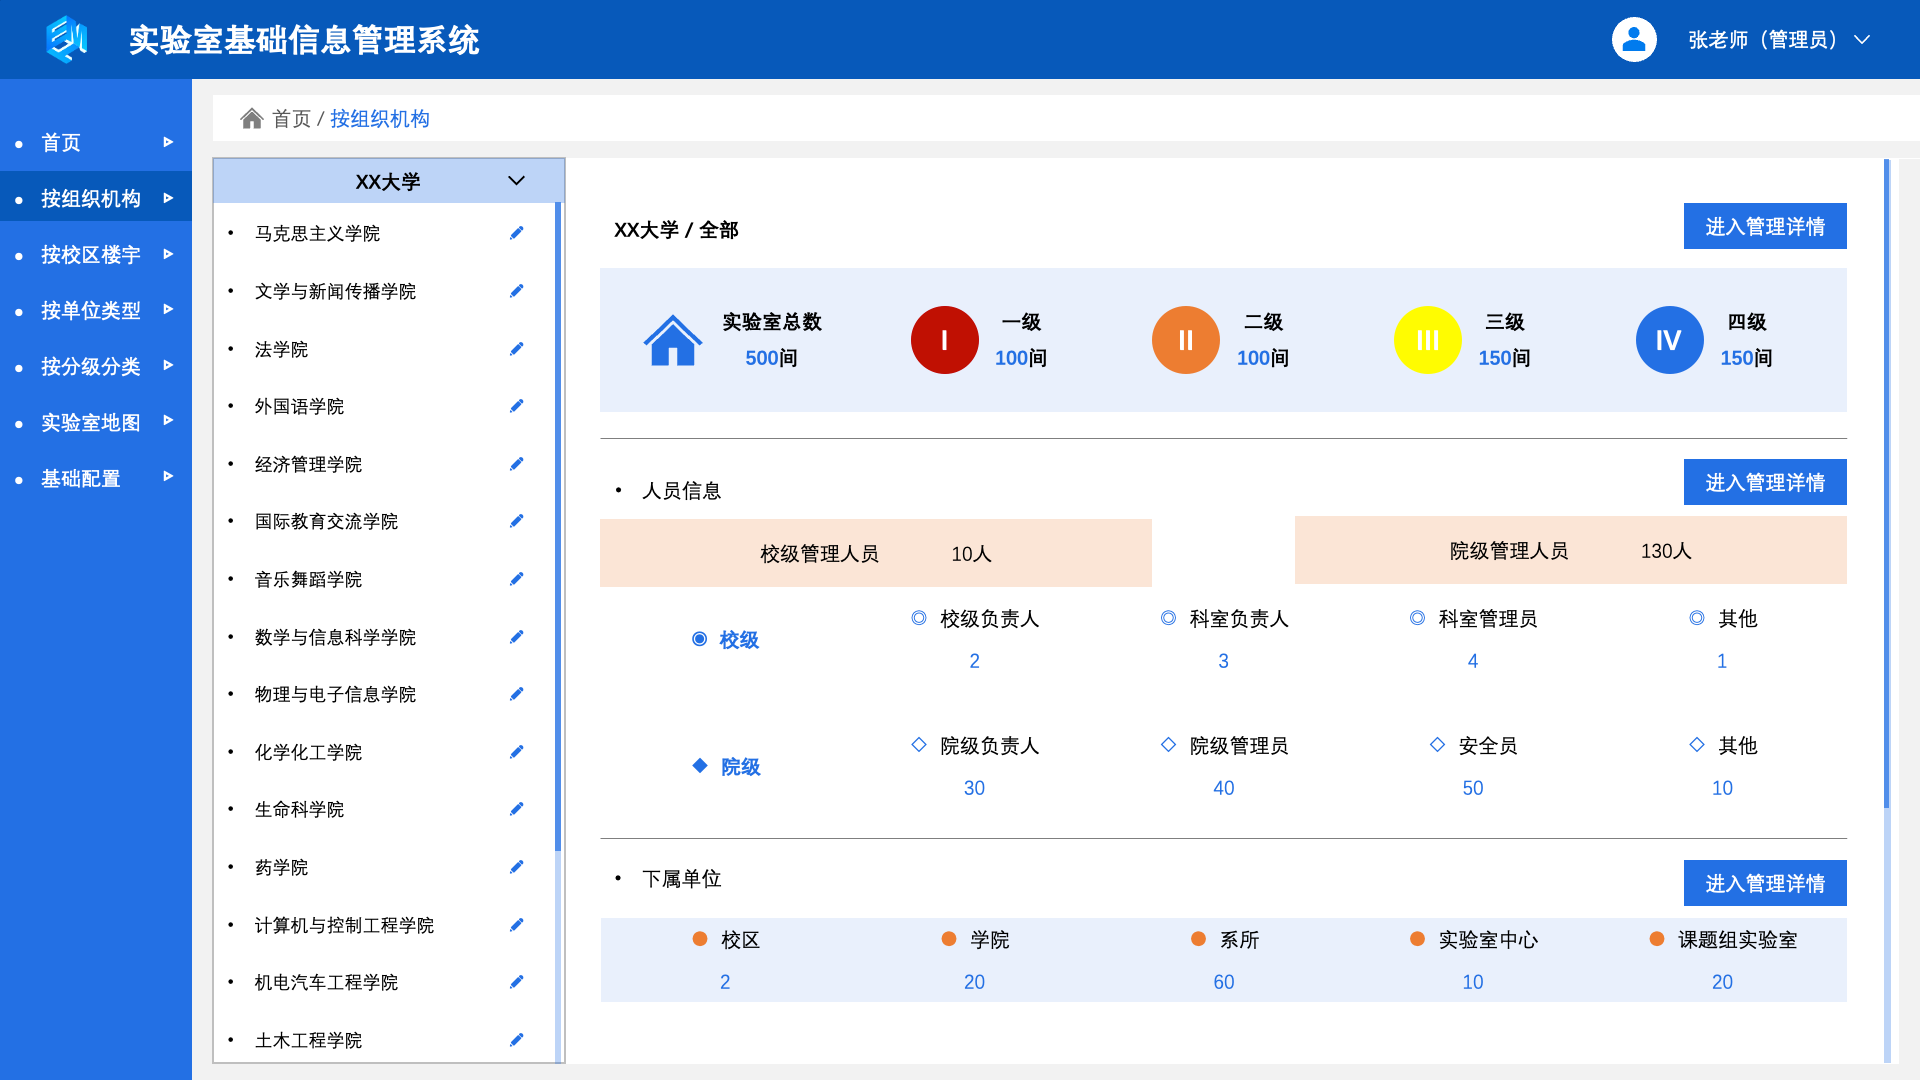Edit 马克思主义学院 via its pencil icon

point(516,233)
